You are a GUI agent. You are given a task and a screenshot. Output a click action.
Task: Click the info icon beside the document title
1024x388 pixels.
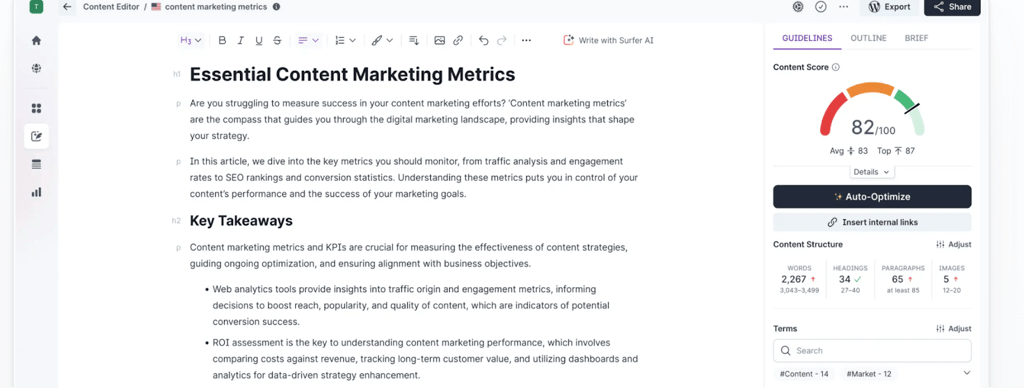(x=276, y=7)
